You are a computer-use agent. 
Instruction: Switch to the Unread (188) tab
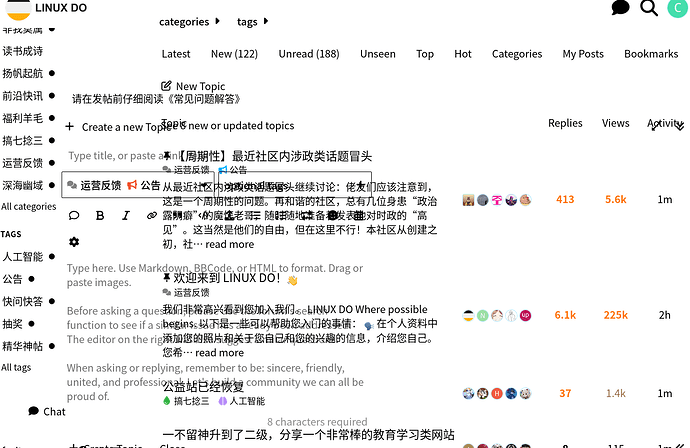tap(309, 54)
